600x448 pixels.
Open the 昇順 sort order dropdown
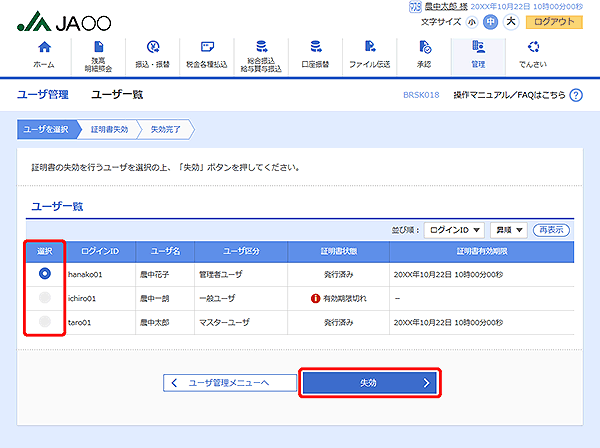tap(506, 230)
